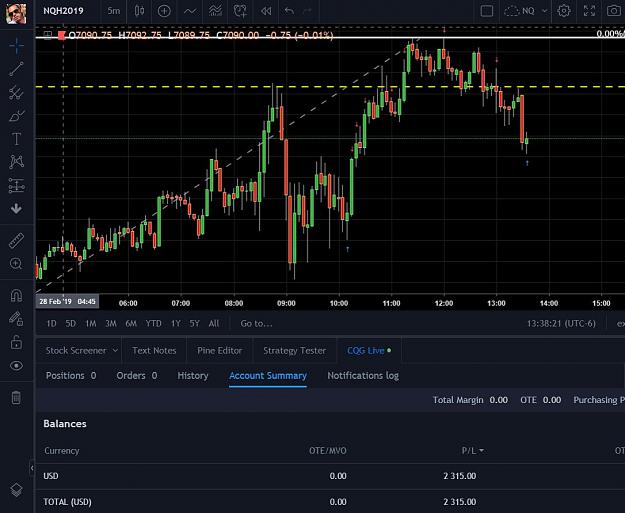Change the 5m chart interval
Image resolution: width=625 pixels, height=513 pixels.
point(113,11)
